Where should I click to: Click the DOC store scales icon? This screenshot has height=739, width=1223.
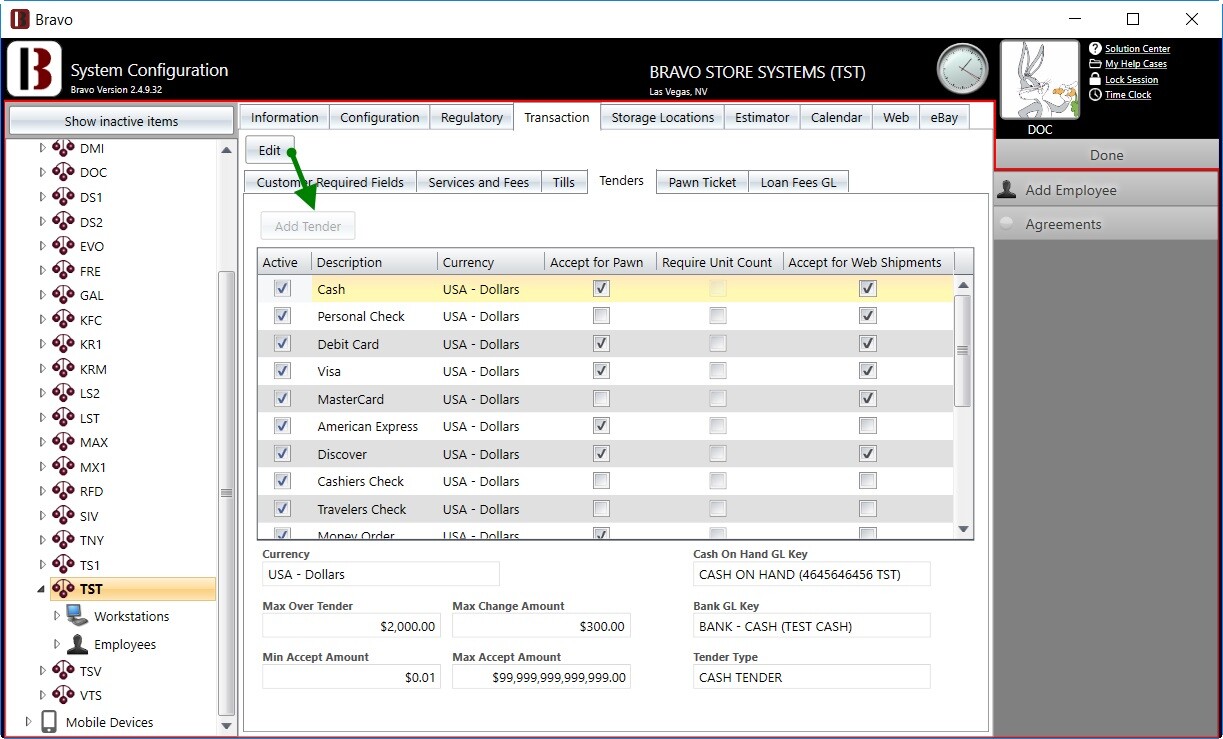63,172
